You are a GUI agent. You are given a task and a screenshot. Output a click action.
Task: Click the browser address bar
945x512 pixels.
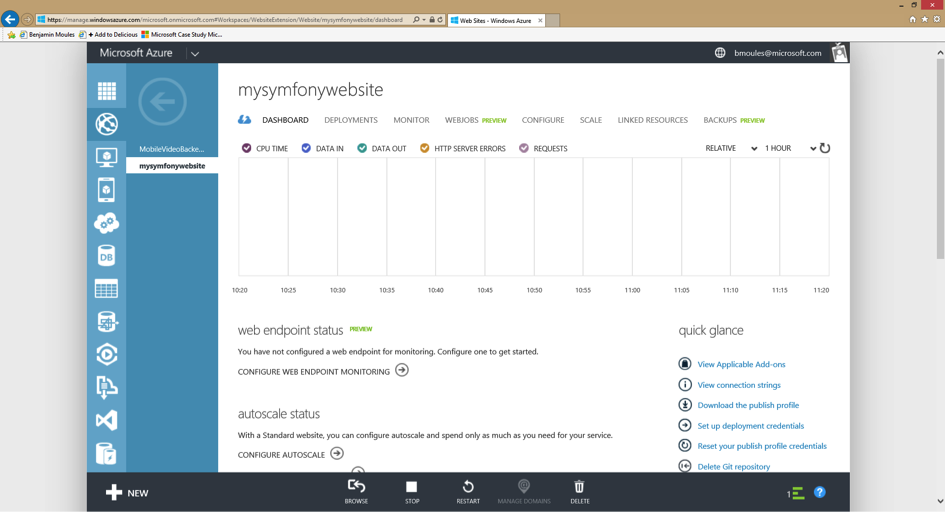tap(224, 20)
